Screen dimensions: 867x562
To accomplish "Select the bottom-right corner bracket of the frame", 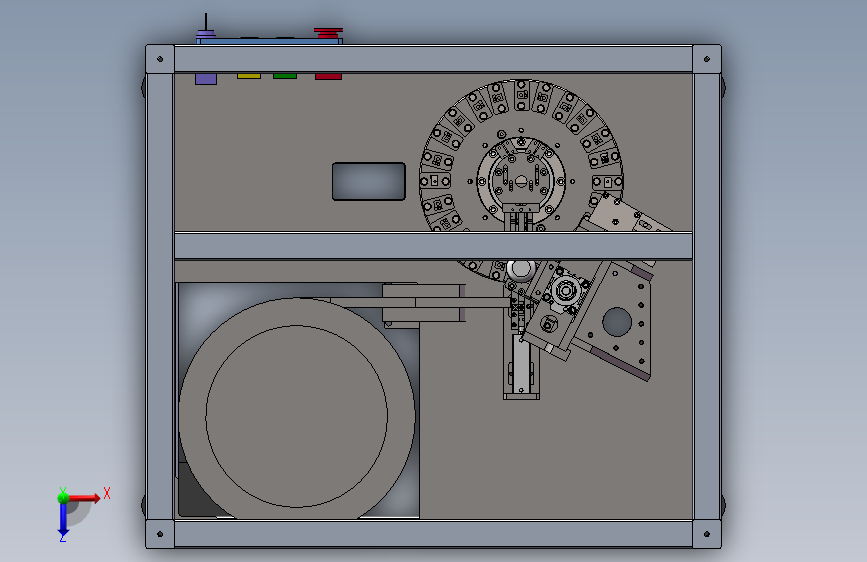I will point(707,534).
